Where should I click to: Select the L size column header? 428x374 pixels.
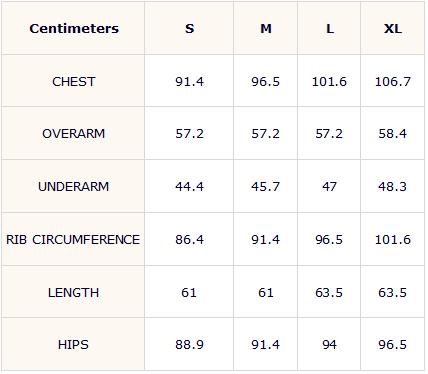[330, 28]
